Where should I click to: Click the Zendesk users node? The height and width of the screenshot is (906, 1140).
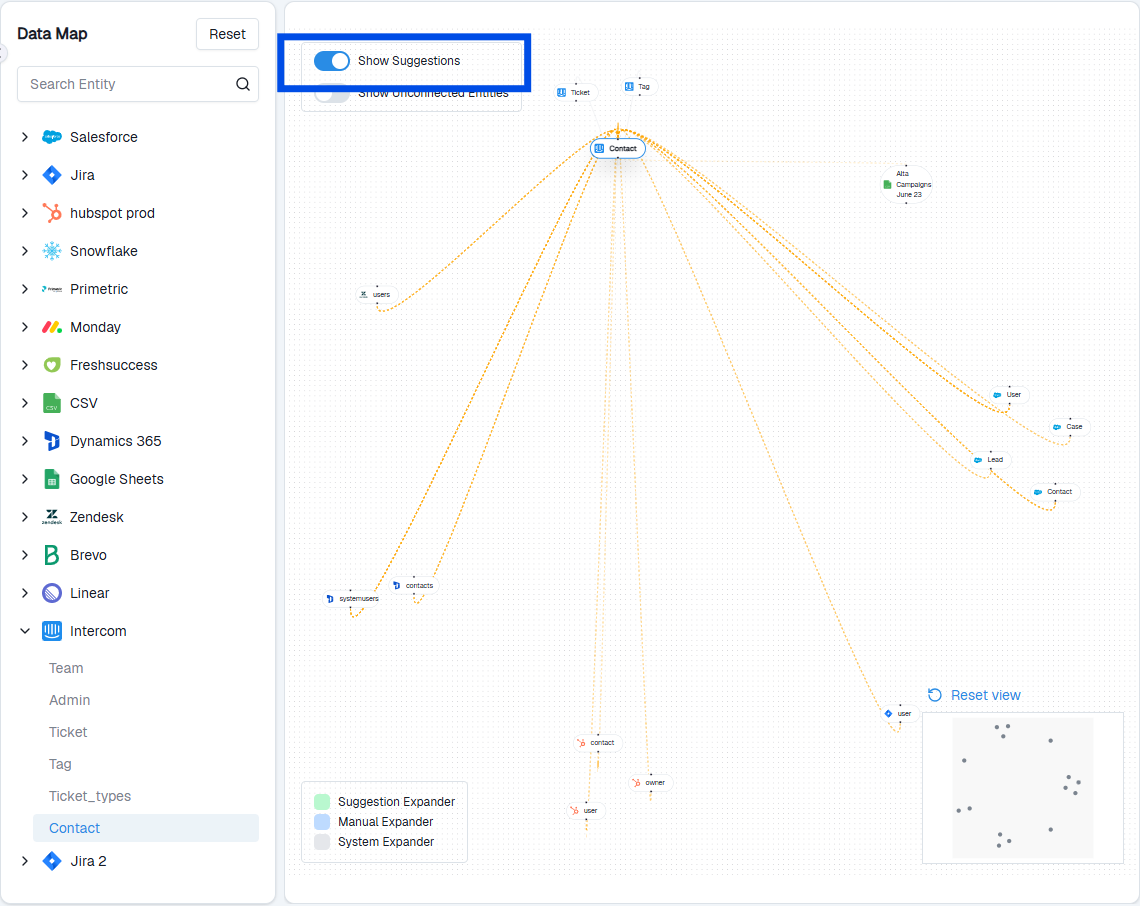pyautogui.click(x=377, y=294)
